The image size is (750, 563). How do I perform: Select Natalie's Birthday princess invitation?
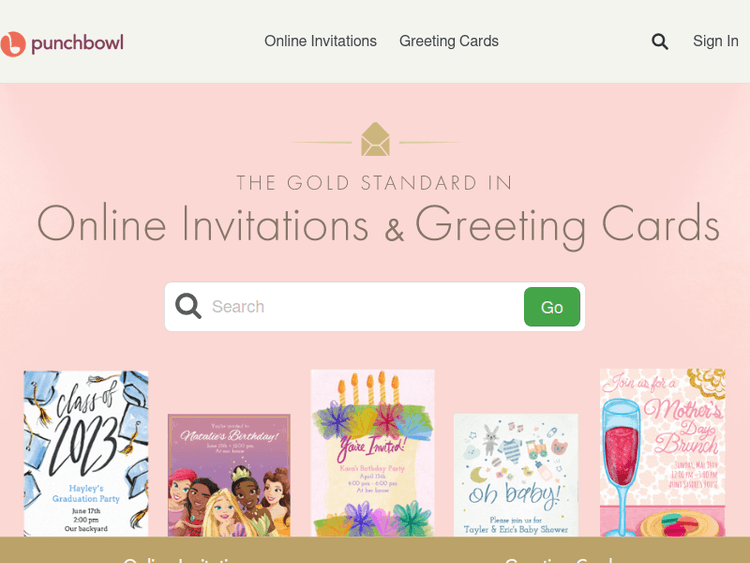(x=229, y=475)
